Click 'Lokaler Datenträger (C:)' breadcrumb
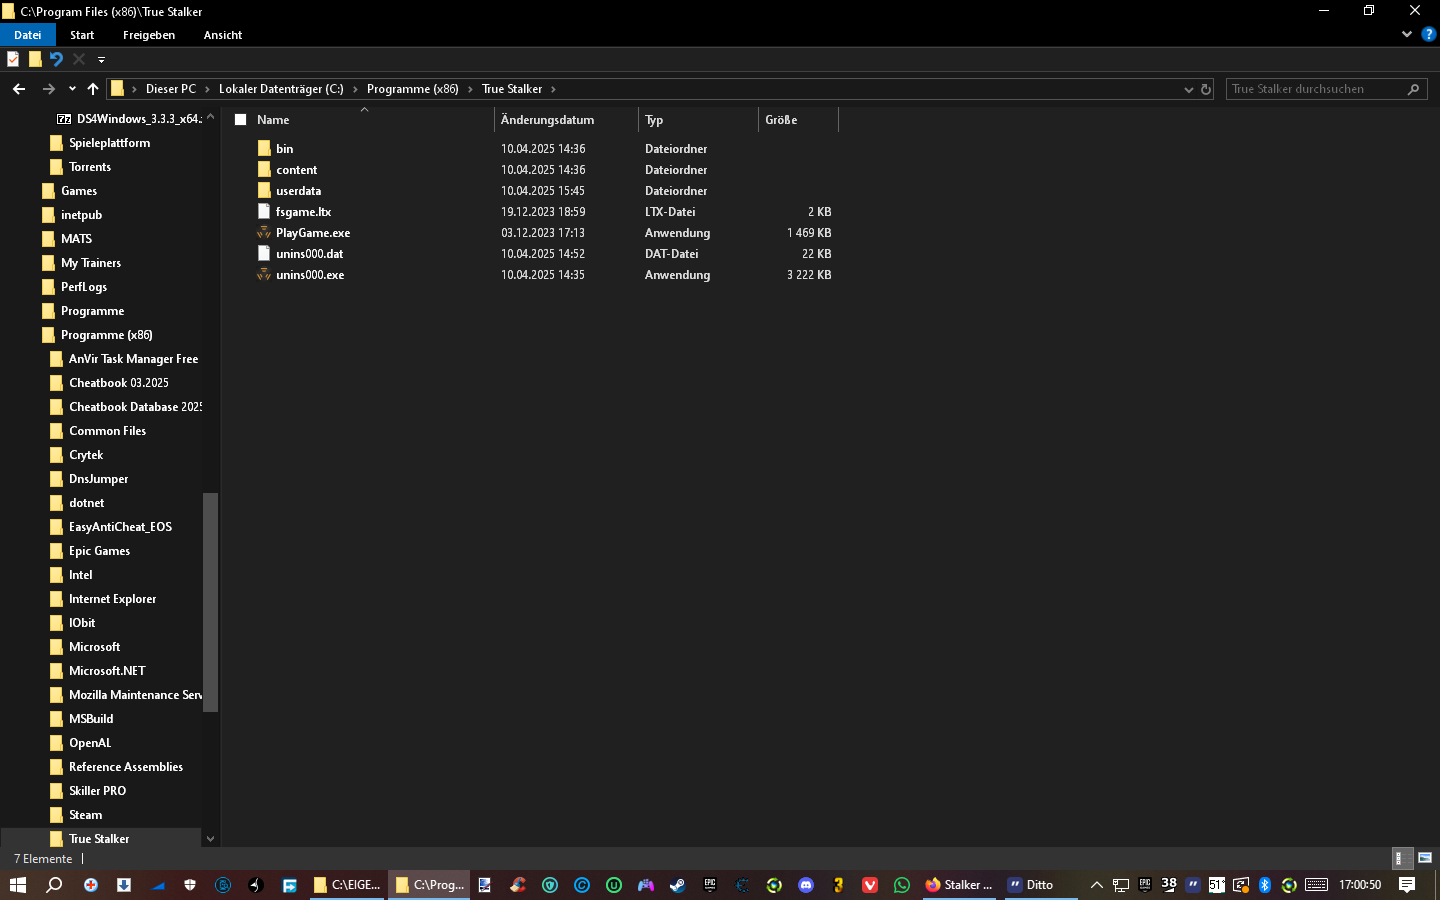This screenshot has height=900, width=1440. click(x=281, y=89)
